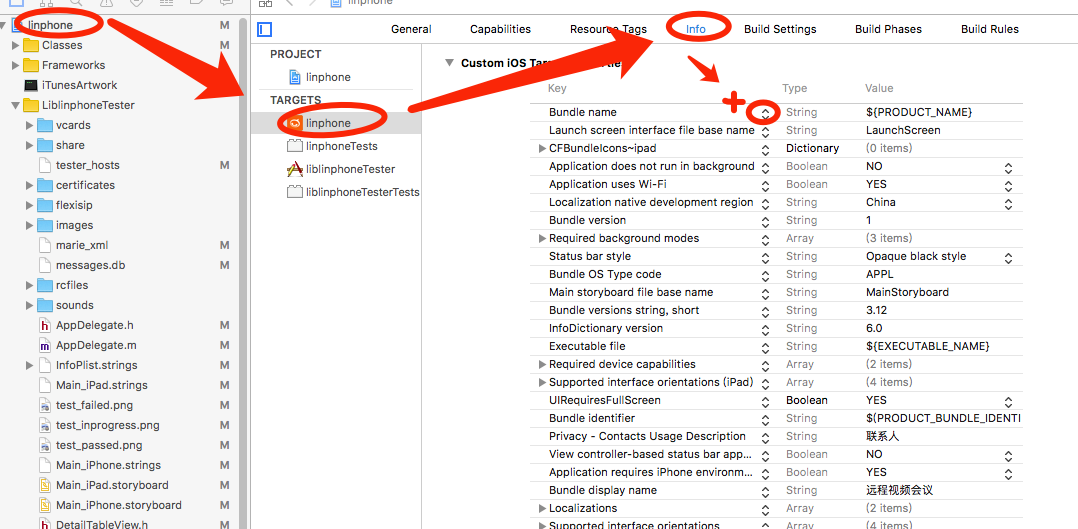
Task: Switch to the Build Rules tab
Action: [990, 29]
